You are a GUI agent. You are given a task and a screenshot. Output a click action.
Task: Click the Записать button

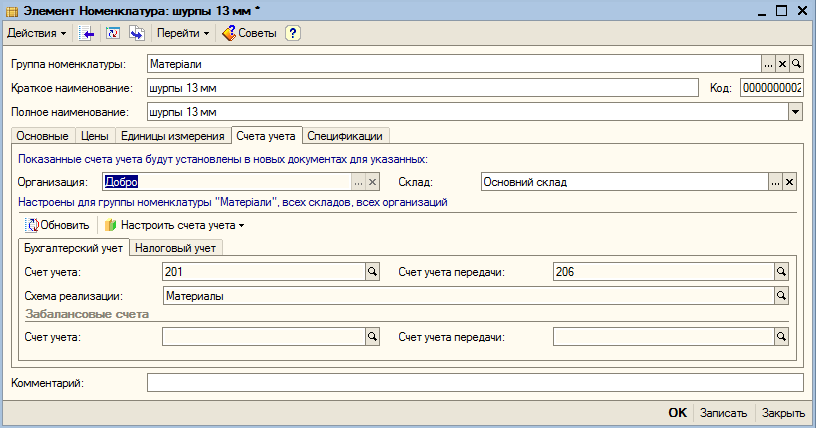coord(723,413)
